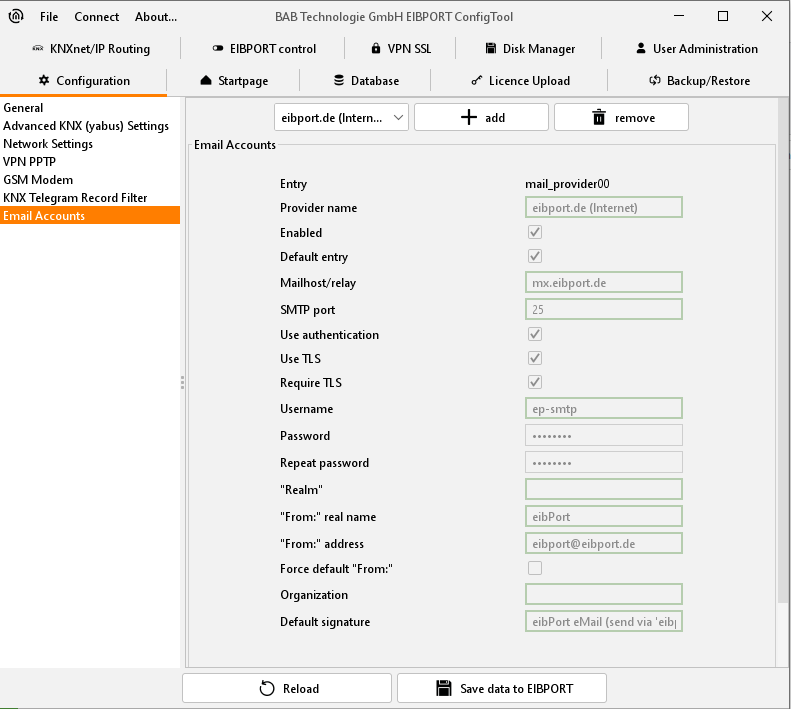This screenshot has height=709, width=791.
Task: Click the VPN SSL lock icon
Action: (376, 49)
